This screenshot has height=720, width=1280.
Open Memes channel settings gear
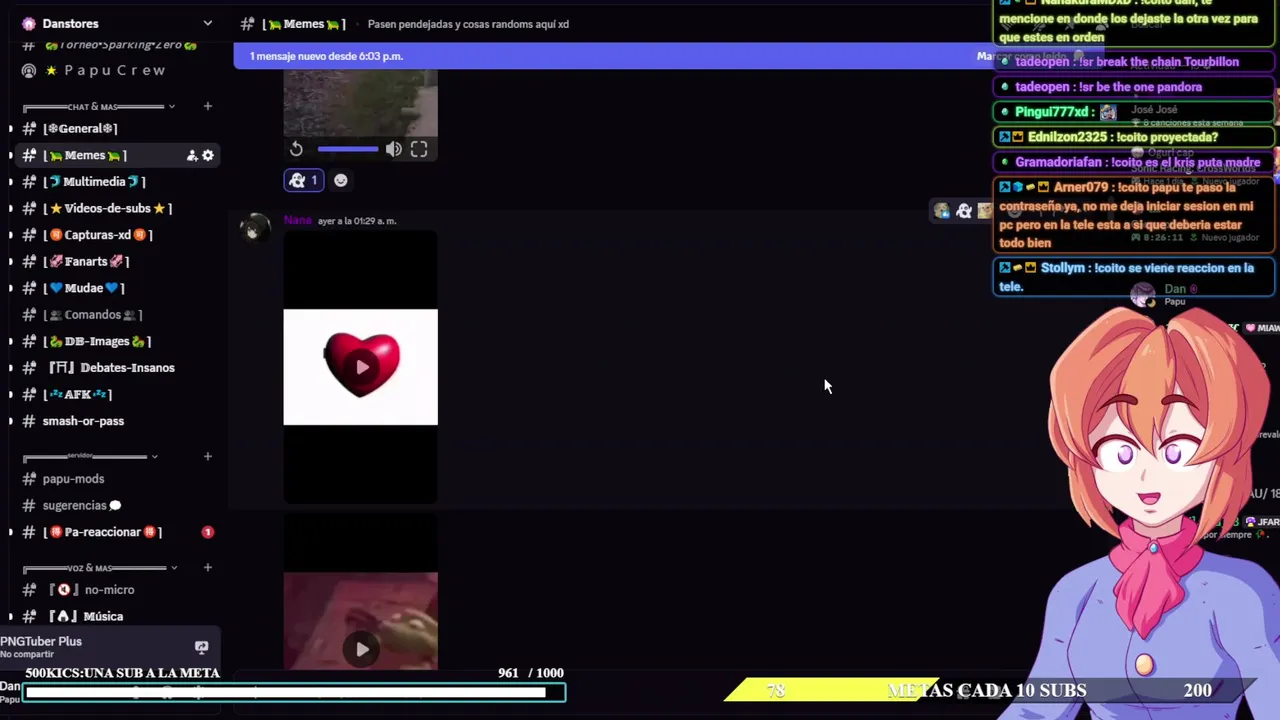point(208,155)
